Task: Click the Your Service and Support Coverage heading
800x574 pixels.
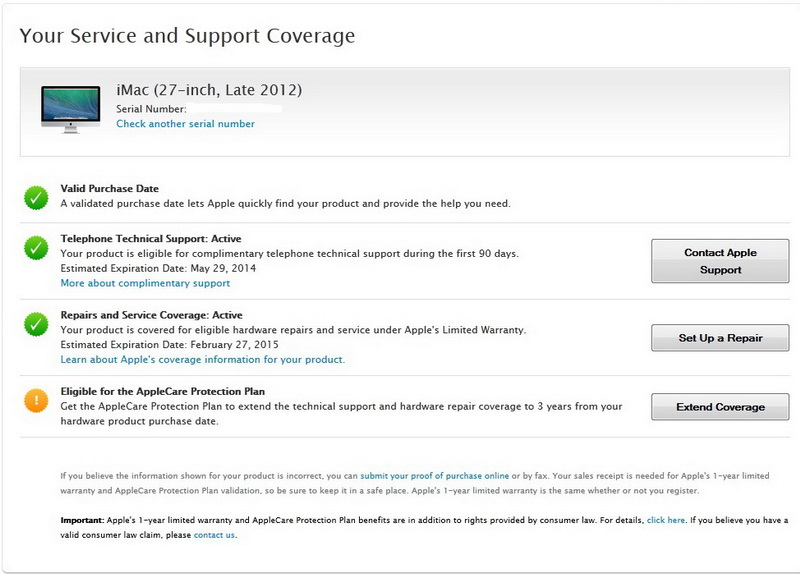Action: tap(187, 37)
